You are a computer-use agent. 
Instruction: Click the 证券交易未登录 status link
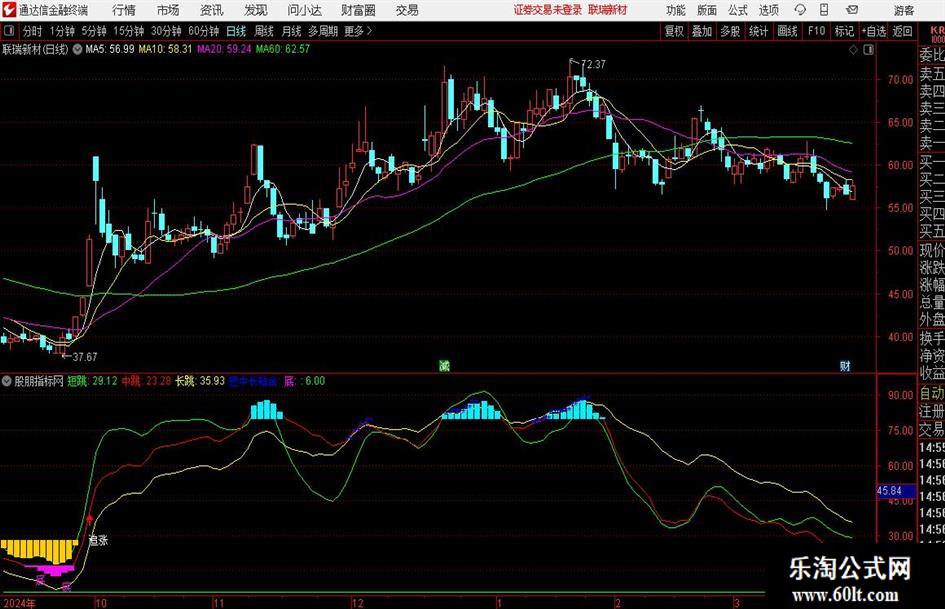548,10
